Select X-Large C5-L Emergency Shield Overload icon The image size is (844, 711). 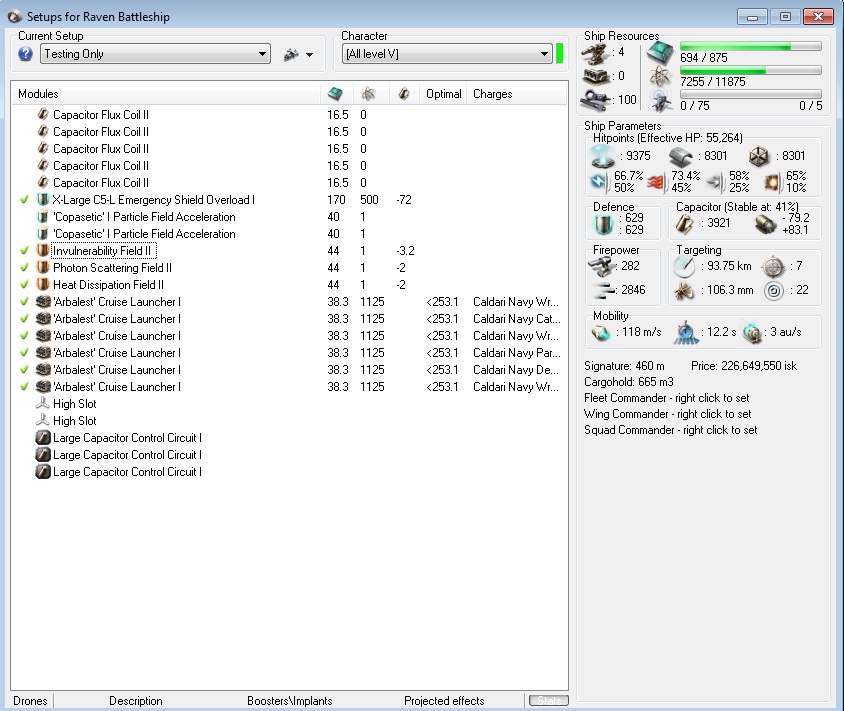43,200
